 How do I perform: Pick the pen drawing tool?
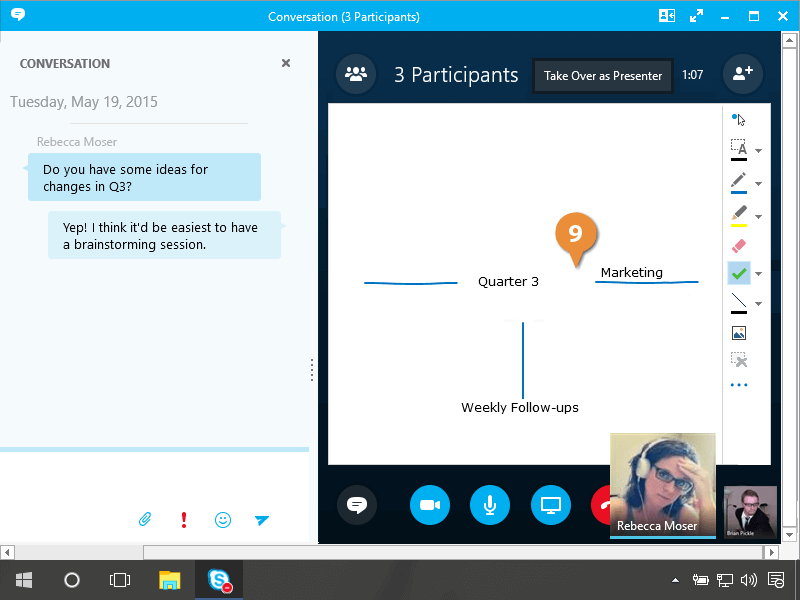tap(739, 182)
